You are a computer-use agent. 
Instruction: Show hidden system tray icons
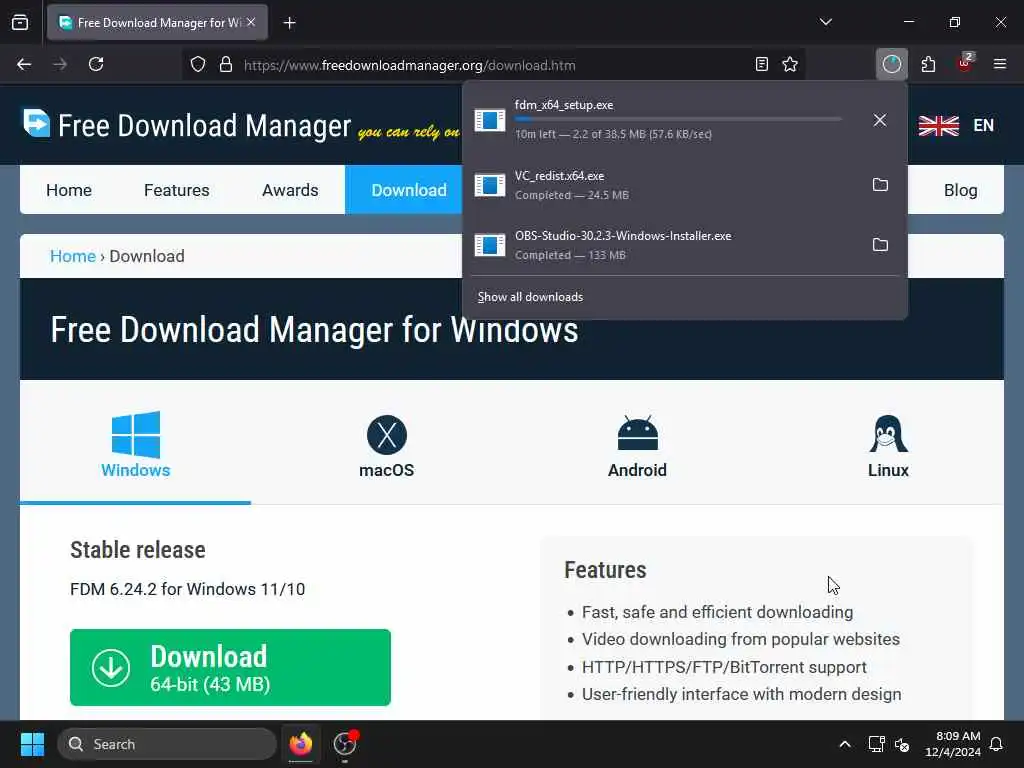844,744
